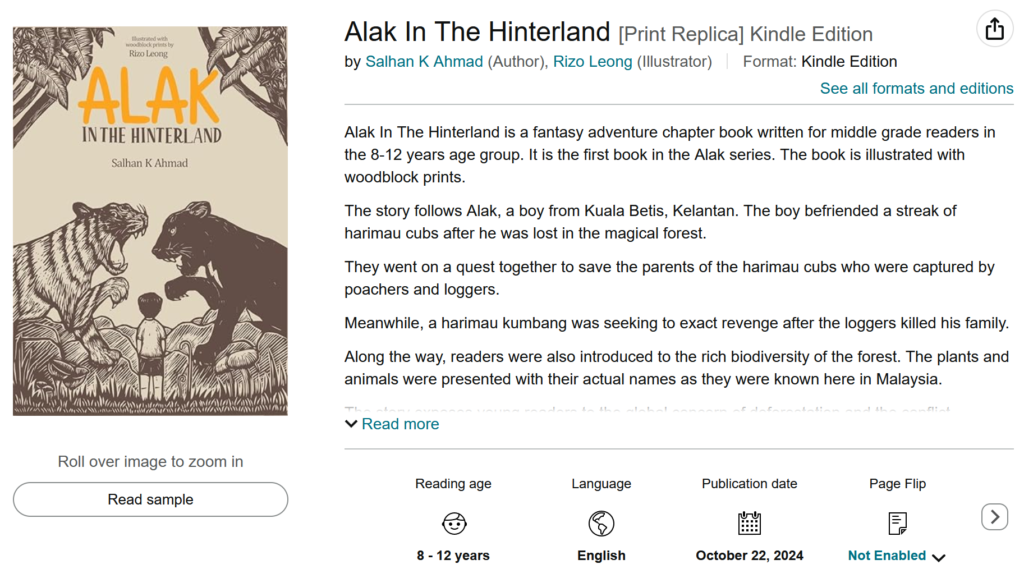Click the Kindle Edition format label
The height and width of the screenshot is (578, 1024).
pos(849,61)
